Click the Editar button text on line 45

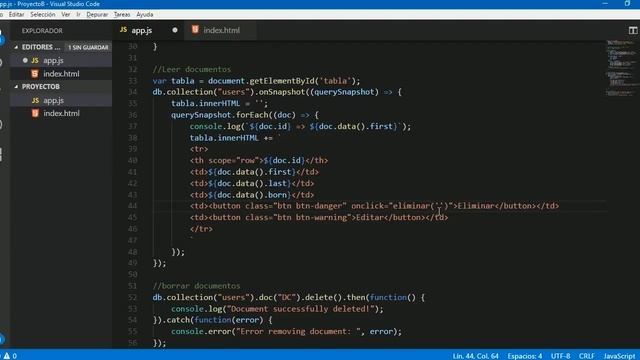tap(369, 218)
